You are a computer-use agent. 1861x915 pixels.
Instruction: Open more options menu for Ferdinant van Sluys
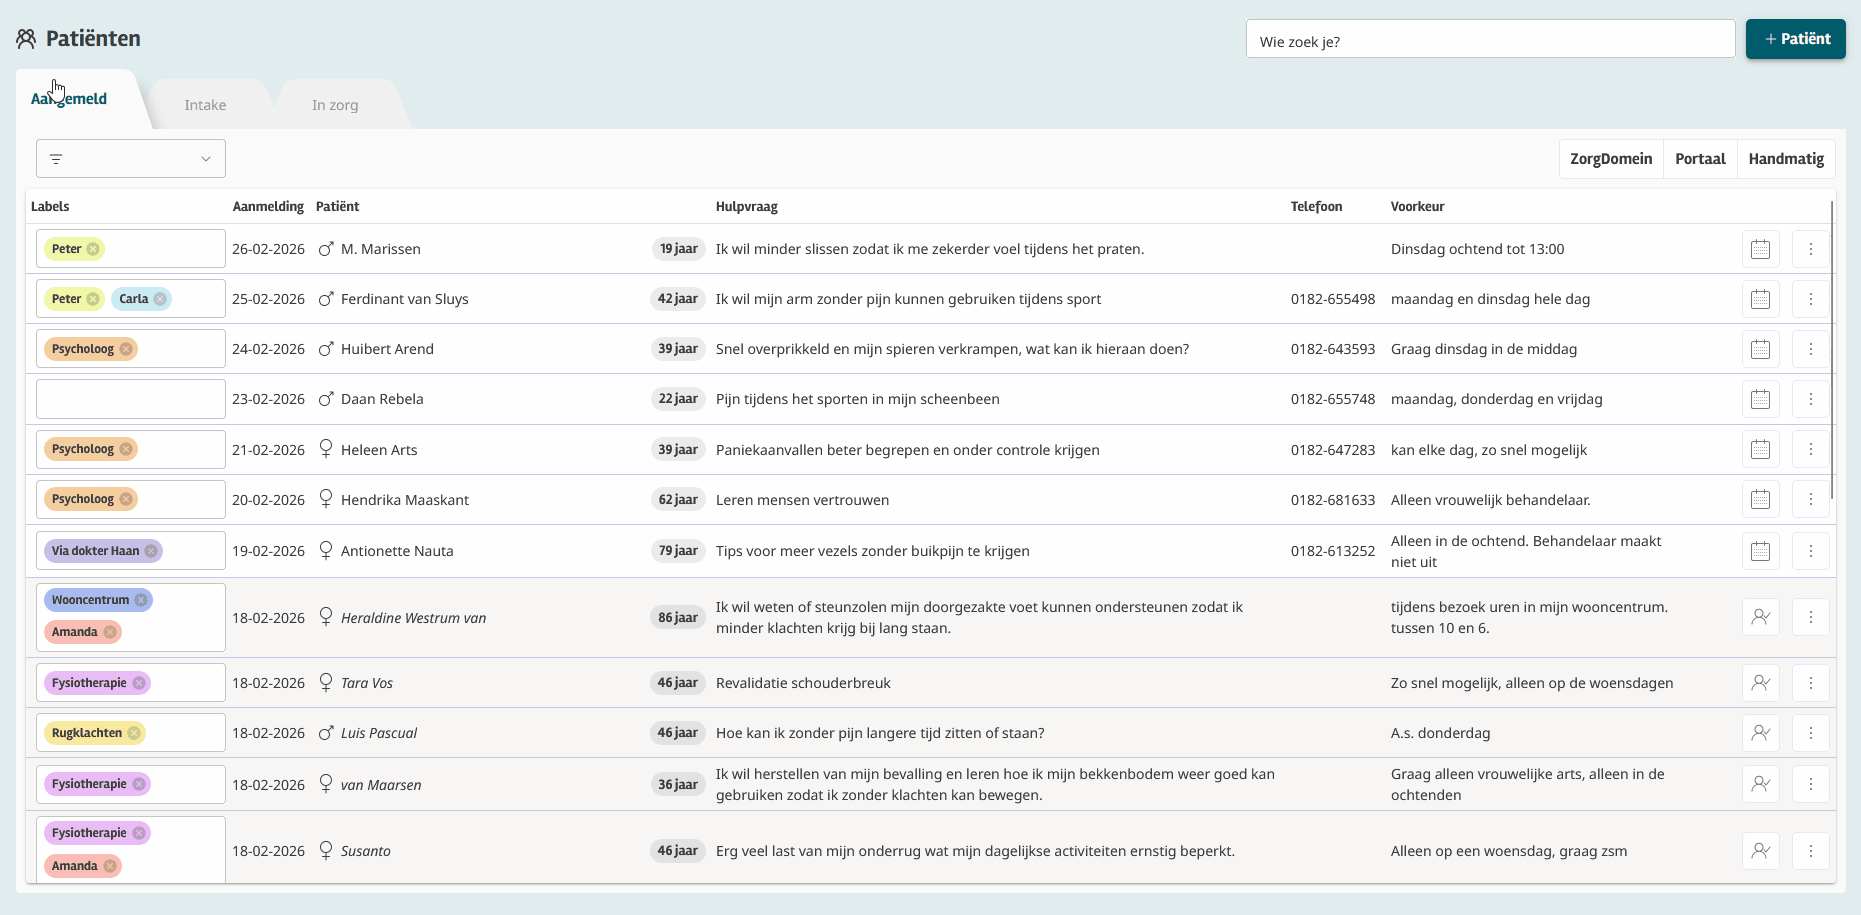[x=1810, y=299]
